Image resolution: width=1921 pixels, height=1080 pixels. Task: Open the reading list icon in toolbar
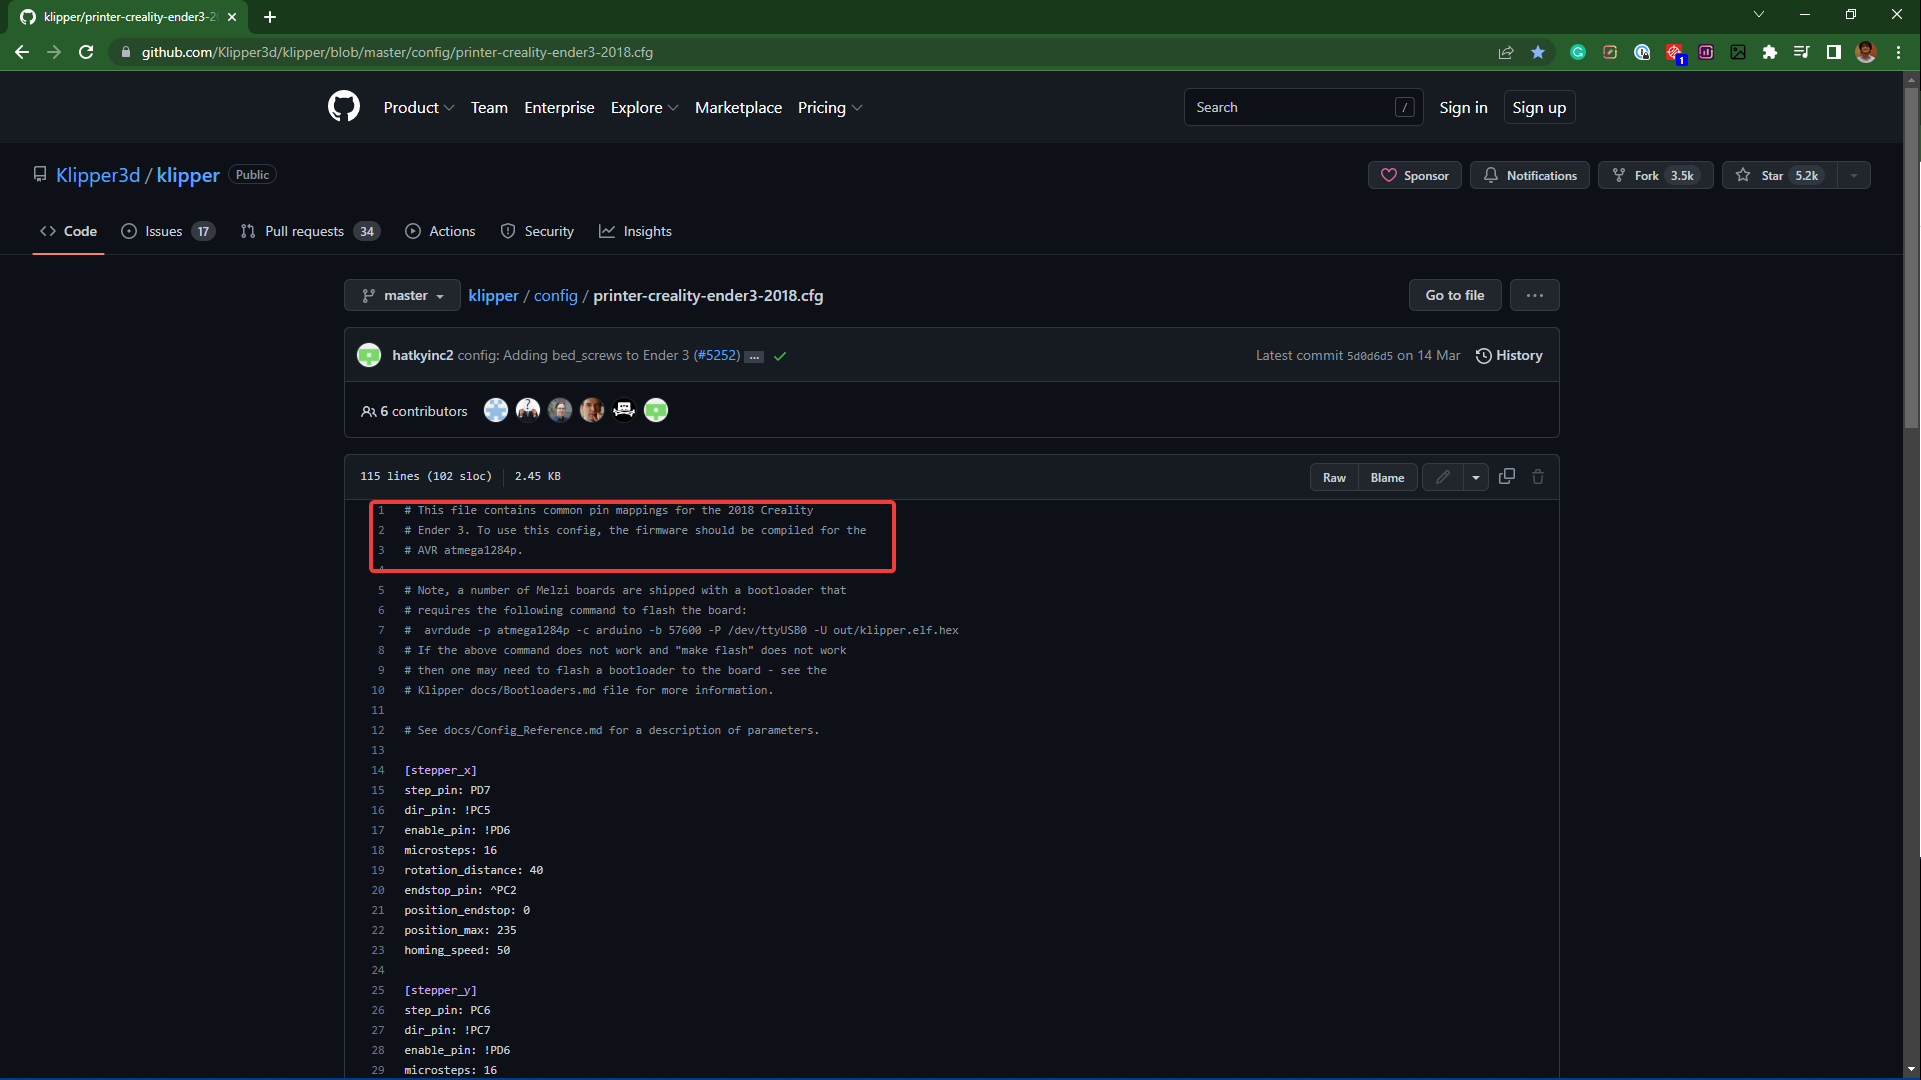(x=1802, y=52)
